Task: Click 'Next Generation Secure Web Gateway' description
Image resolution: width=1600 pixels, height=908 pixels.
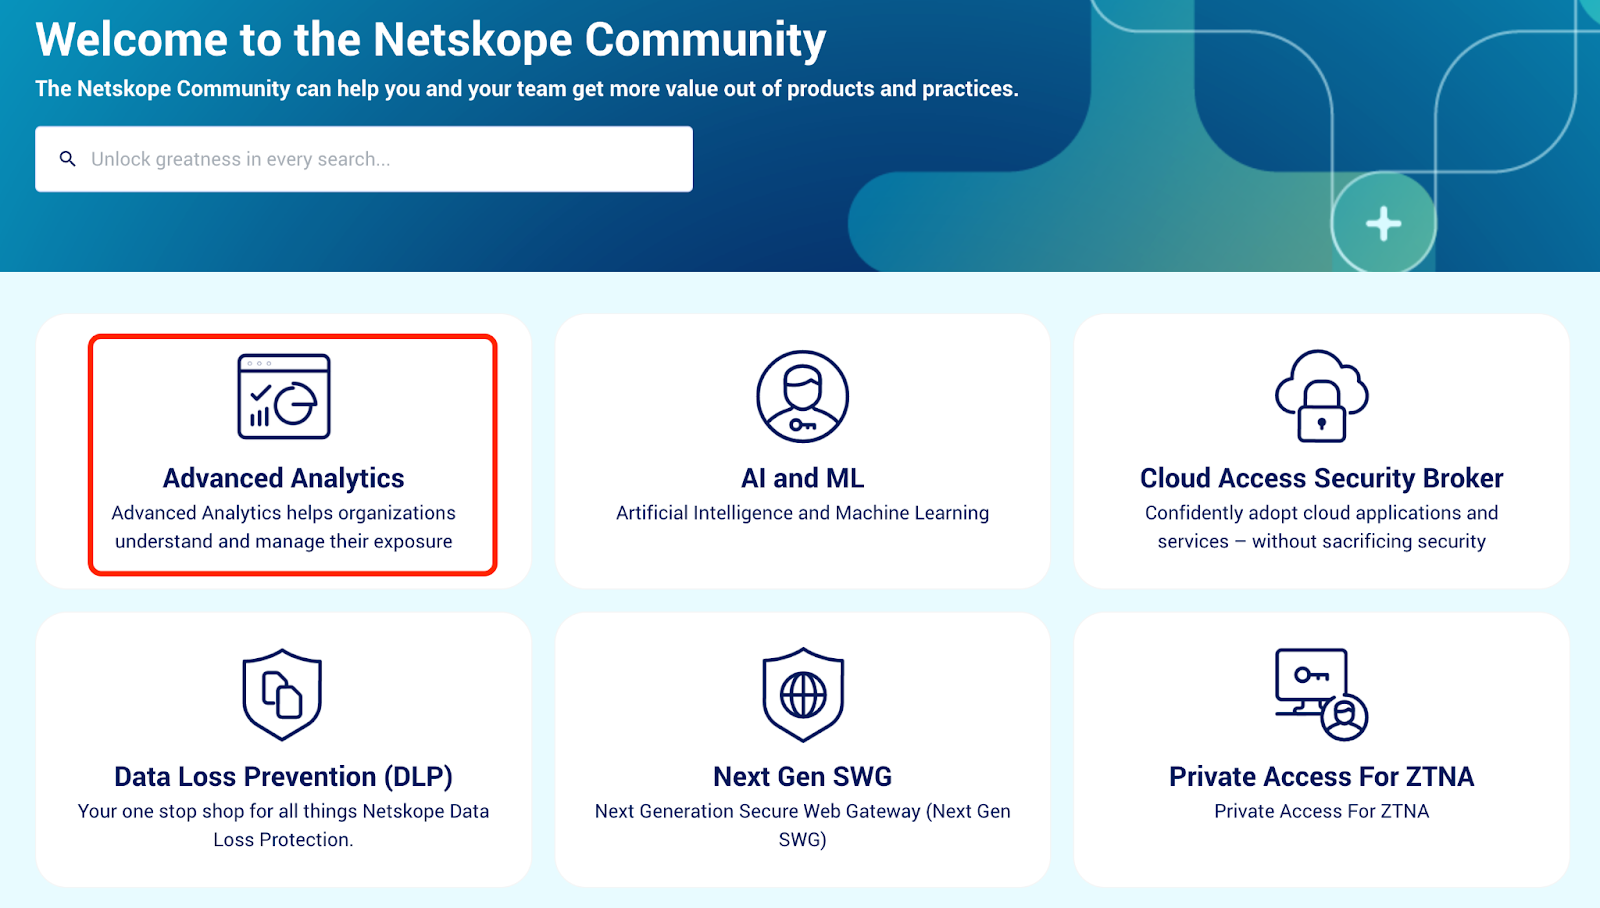Action: tap(803, 825)
